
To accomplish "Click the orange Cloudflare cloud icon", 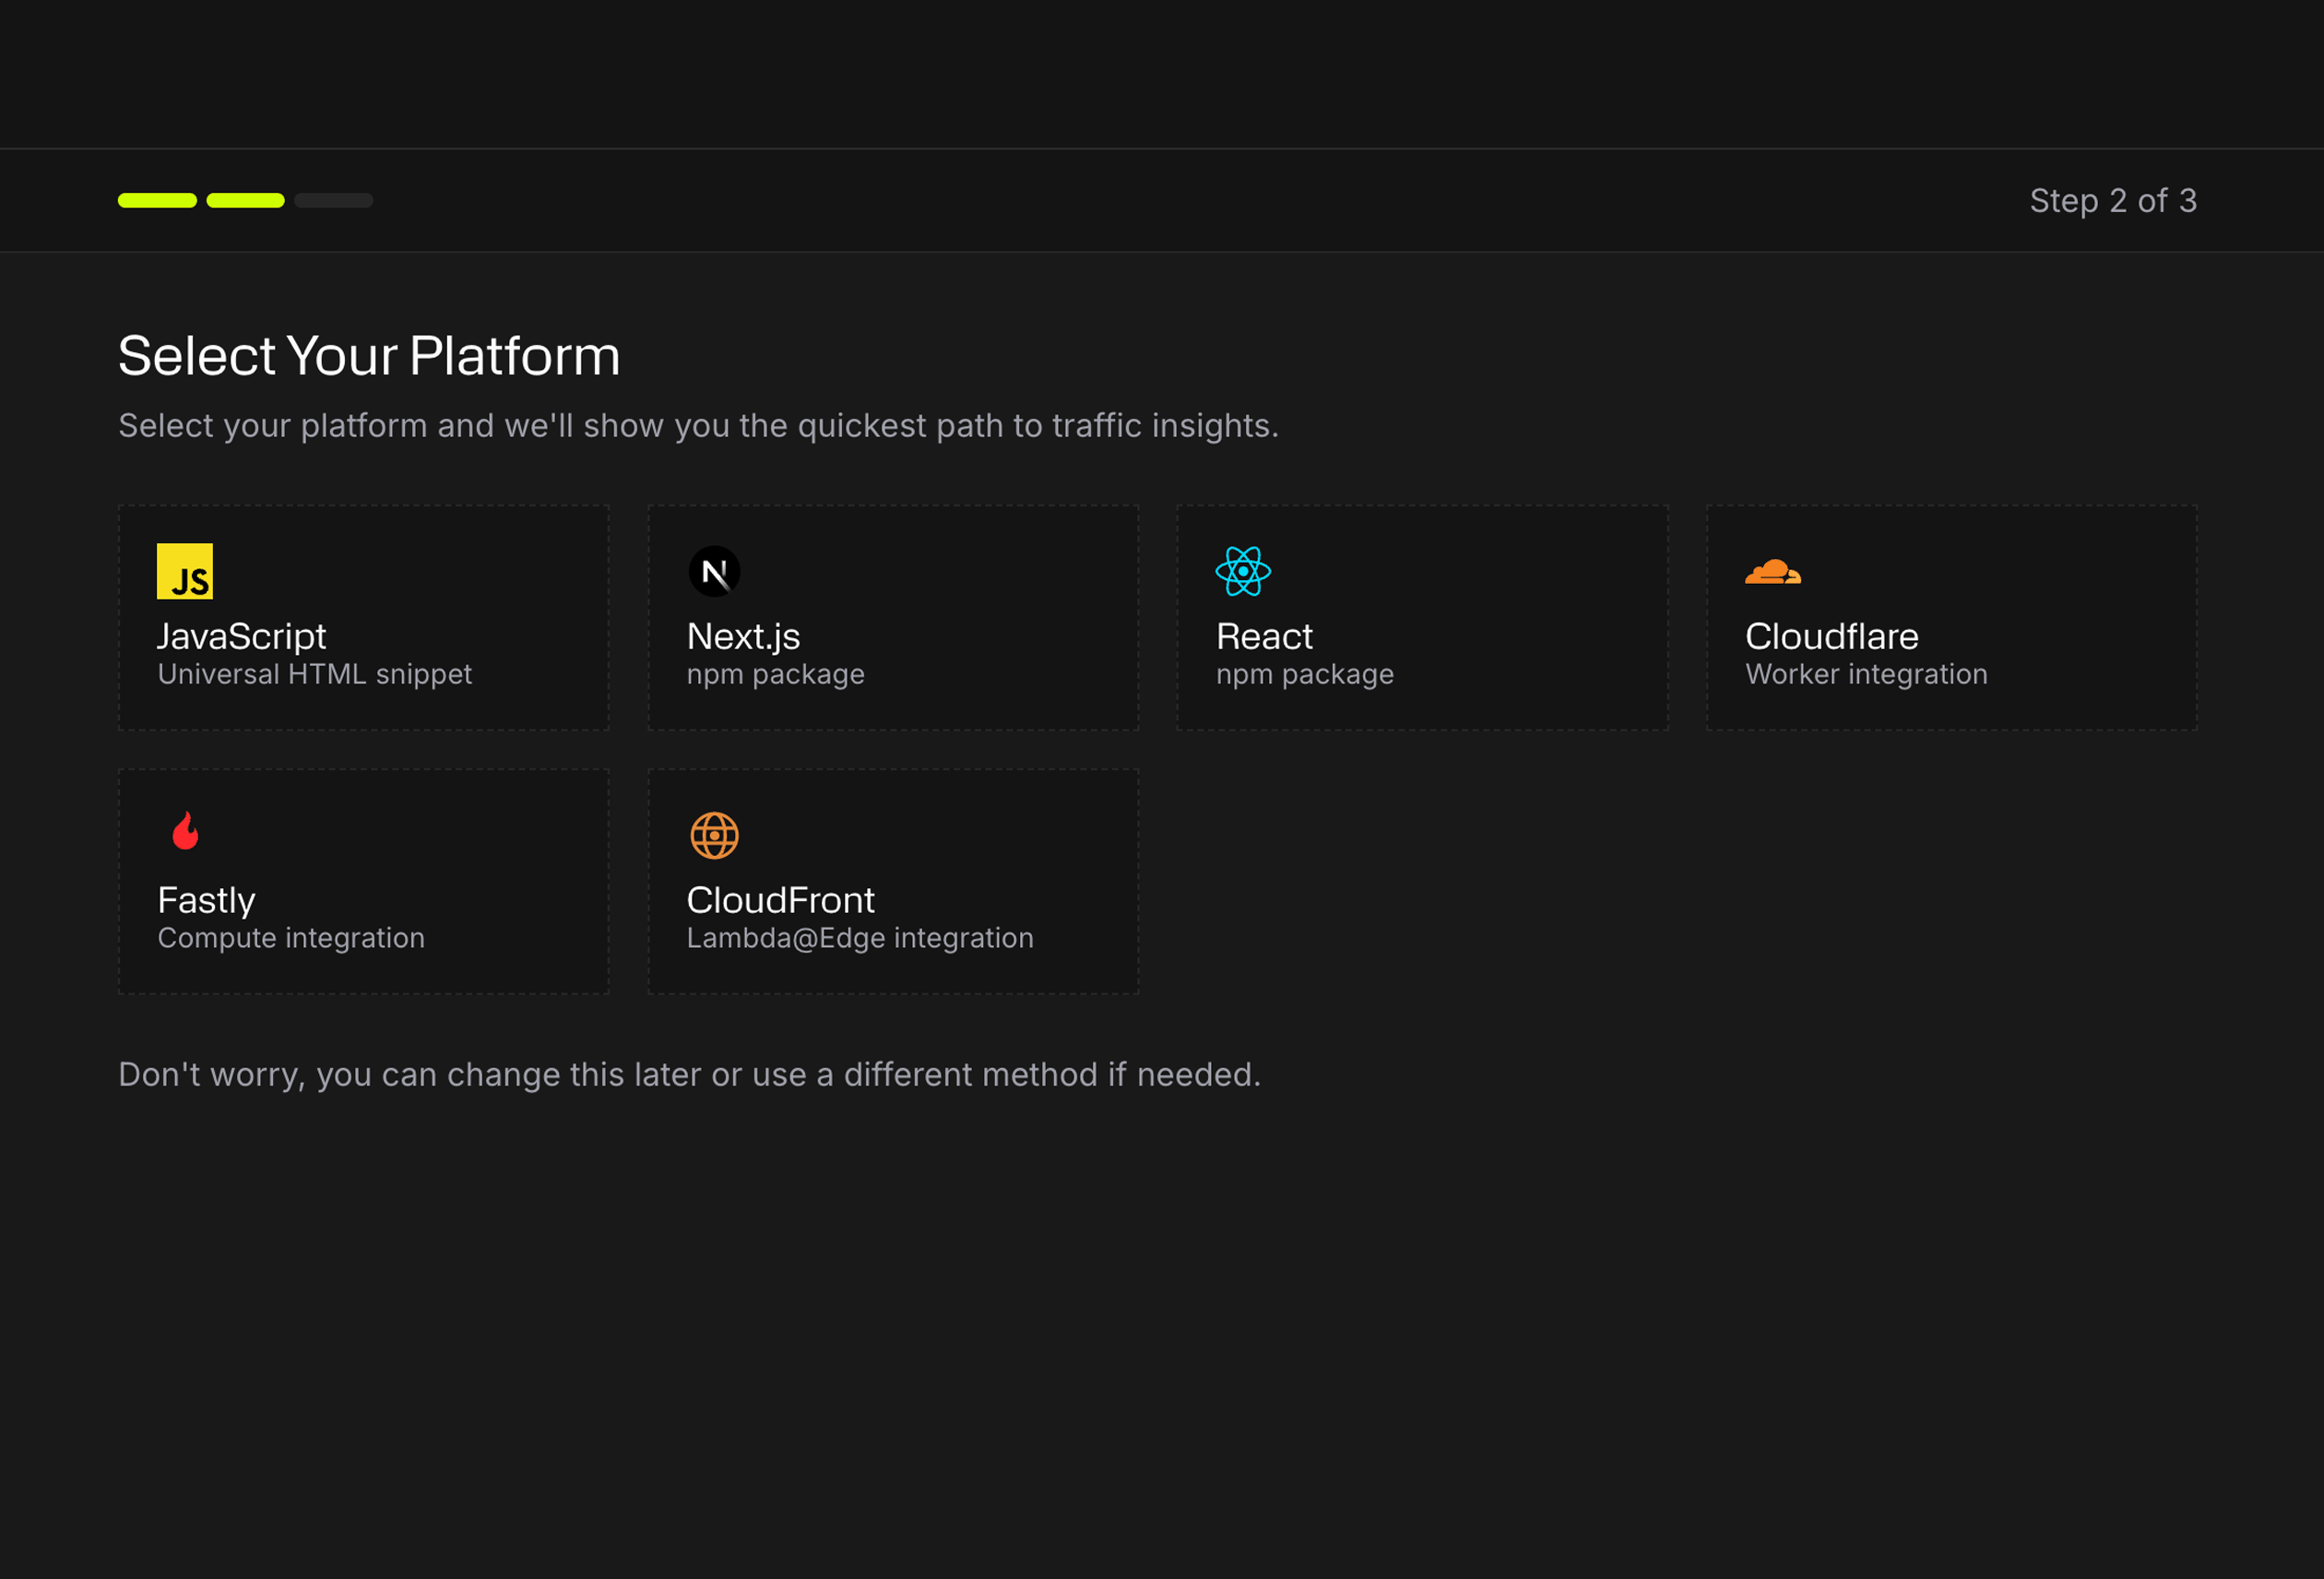I will click(x=1772, y=571).
